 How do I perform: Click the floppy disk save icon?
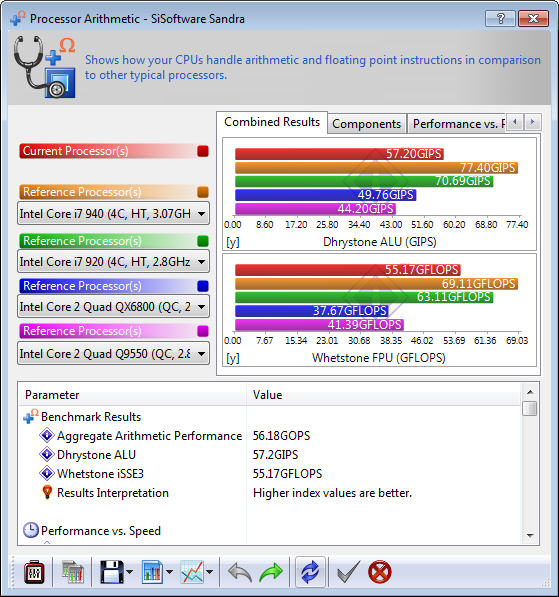click(x=112, y=572)
